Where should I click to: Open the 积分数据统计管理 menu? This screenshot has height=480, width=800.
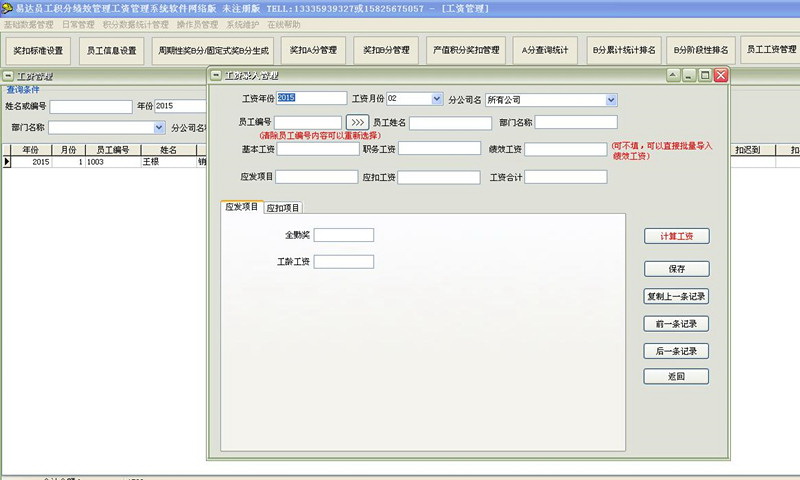click(136, 24)
